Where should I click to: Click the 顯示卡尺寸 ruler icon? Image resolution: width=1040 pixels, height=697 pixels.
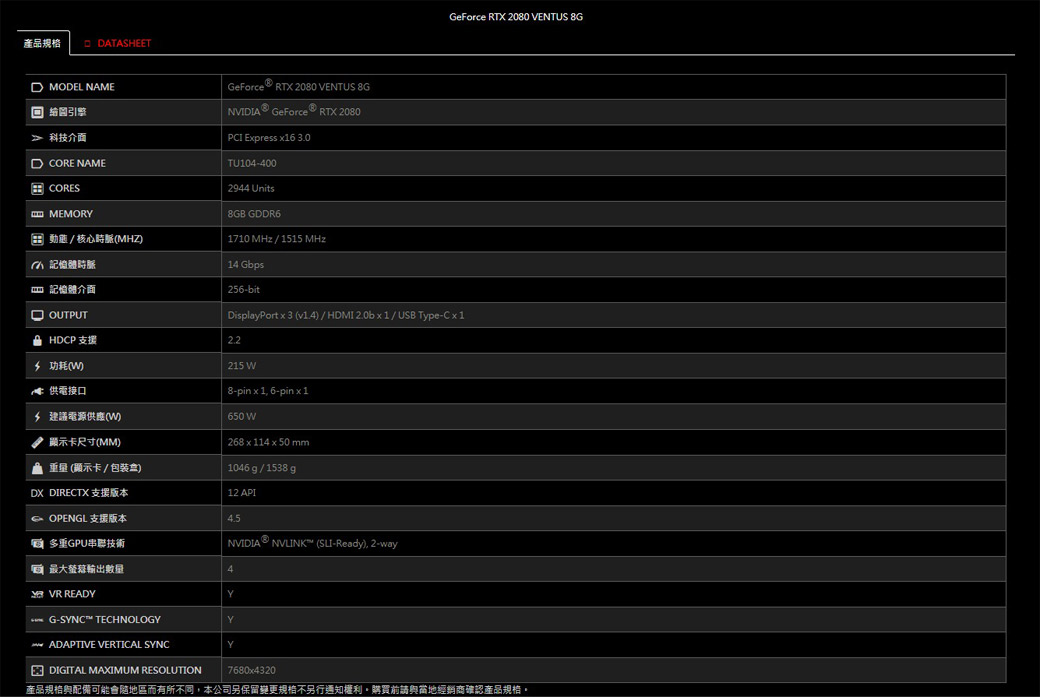click(x=37, y=442)
